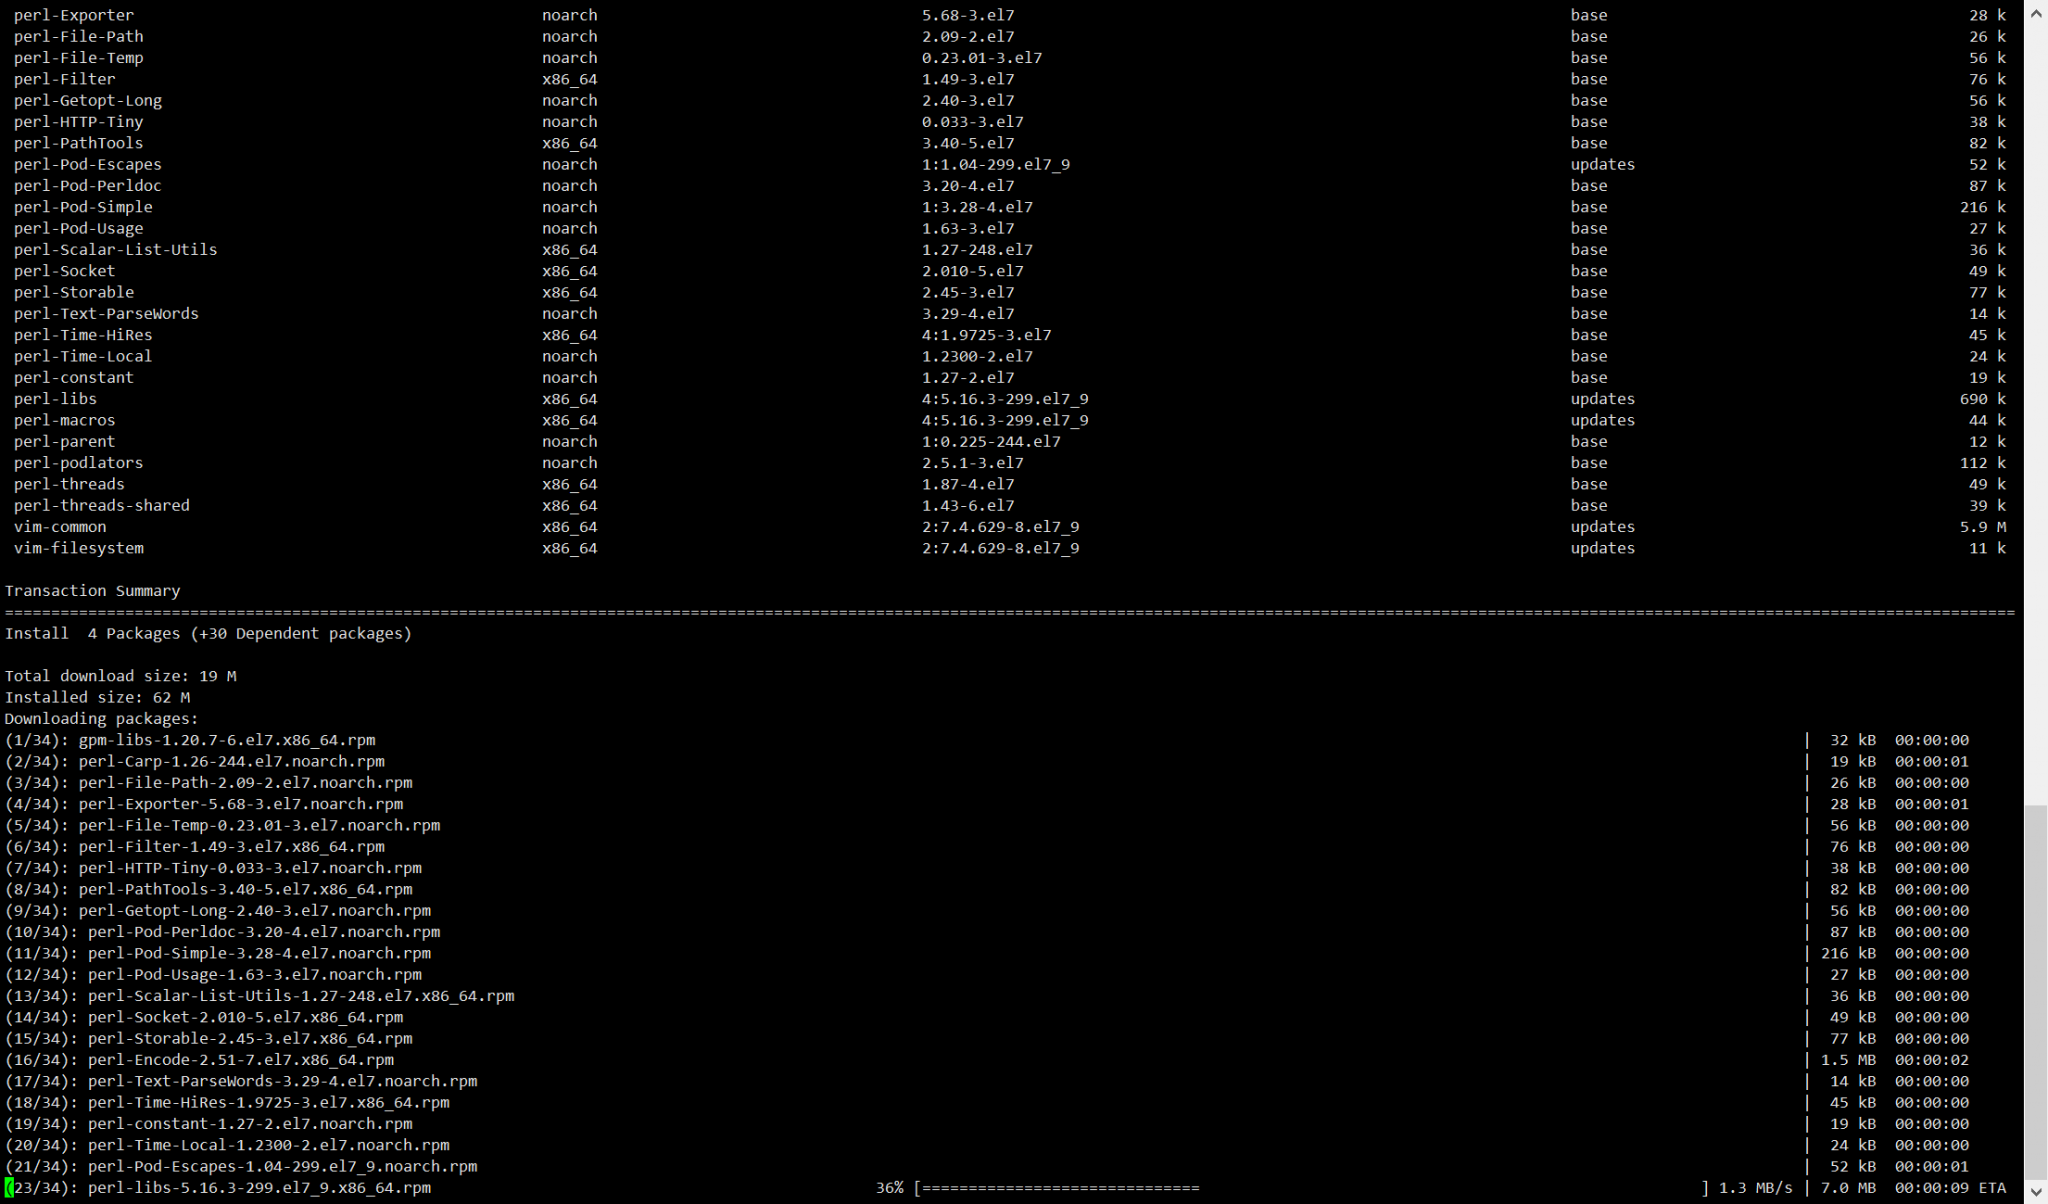
Task: Click the Install 4 Packages summary line
Action: 209,632
